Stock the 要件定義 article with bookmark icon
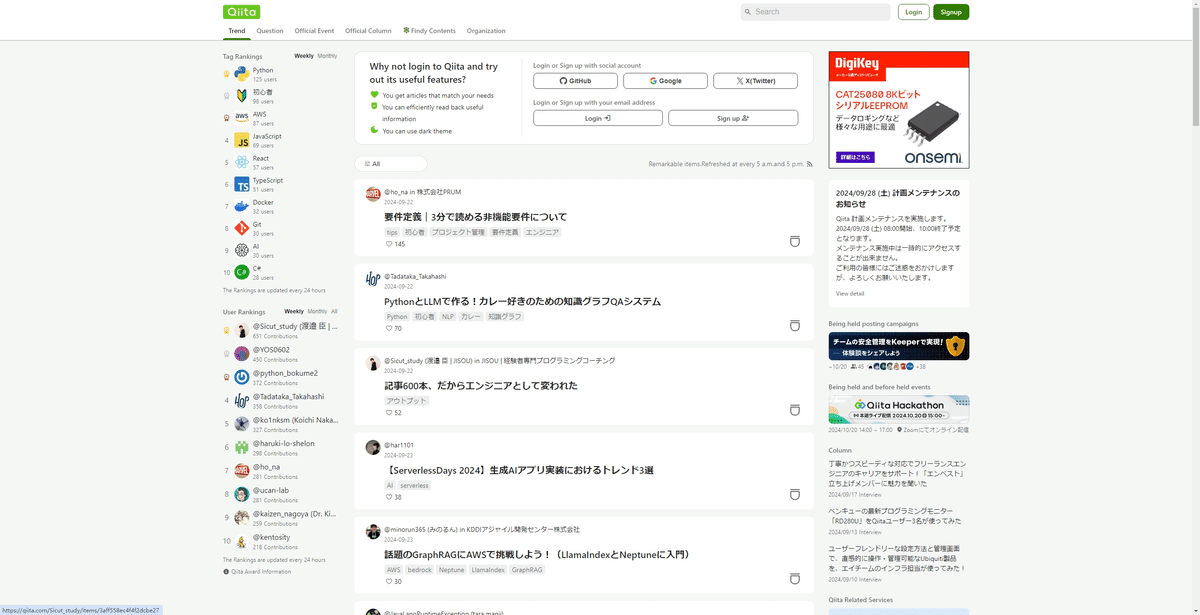The height and width of the screenshot is (615, 1200). tap(795, 242)
